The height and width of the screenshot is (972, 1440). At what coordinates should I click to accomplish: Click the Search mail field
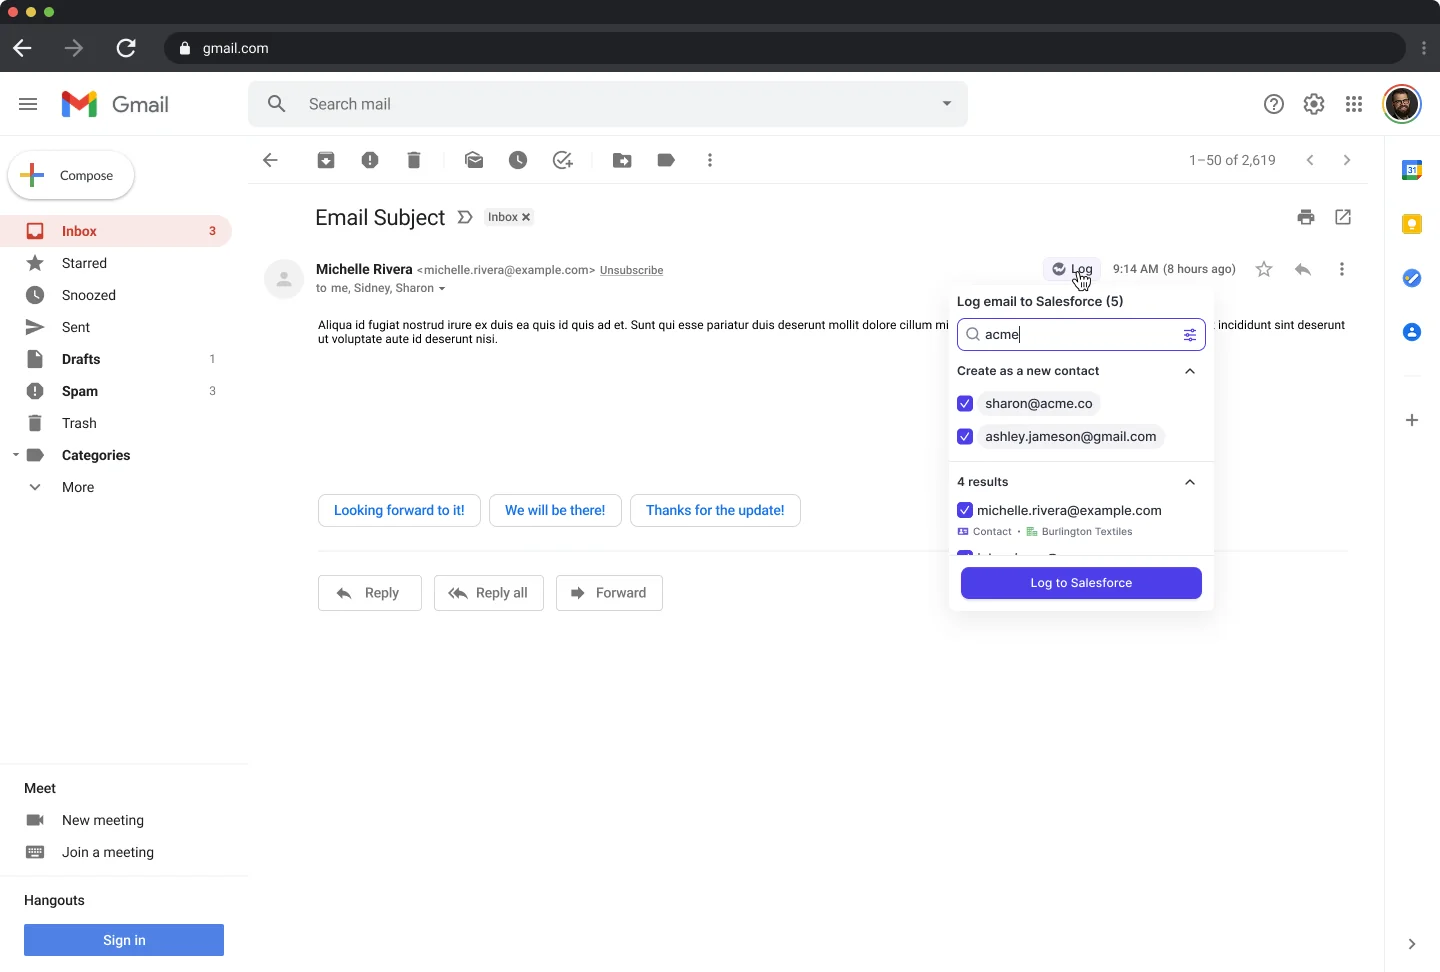click(x=608, y=104)
